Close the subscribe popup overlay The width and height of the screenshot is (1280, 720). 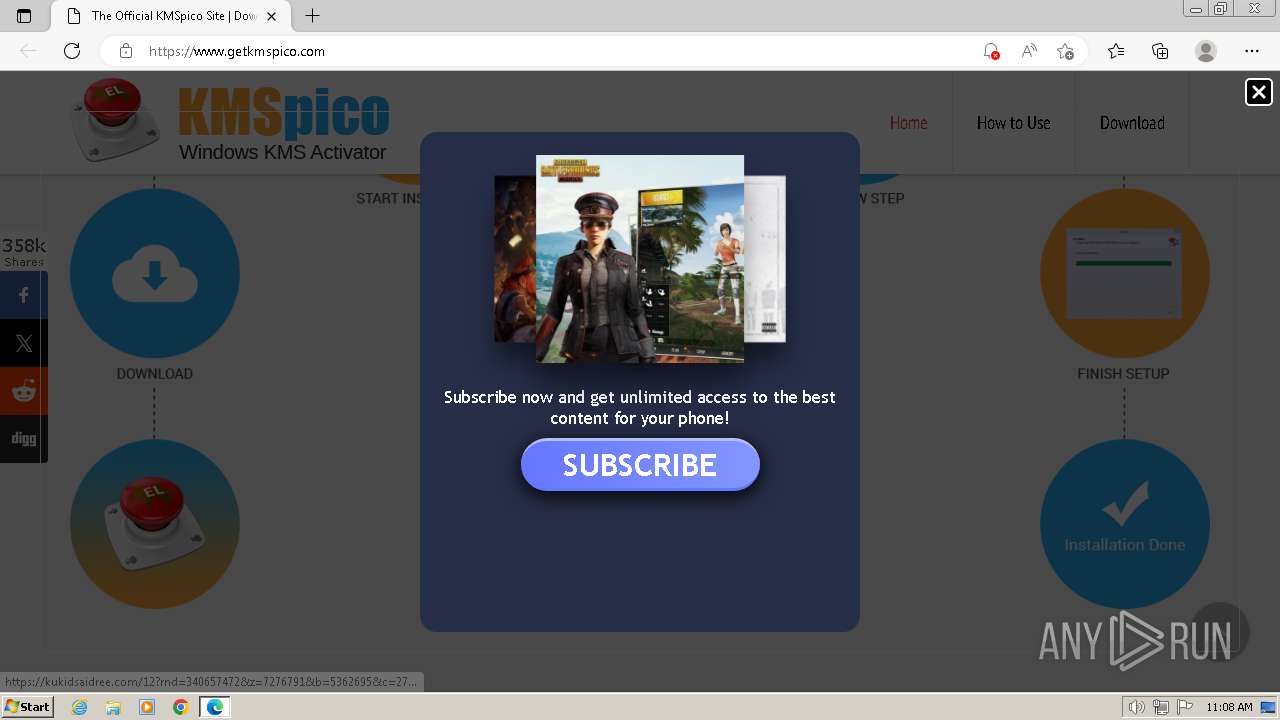coord(1258,92)
